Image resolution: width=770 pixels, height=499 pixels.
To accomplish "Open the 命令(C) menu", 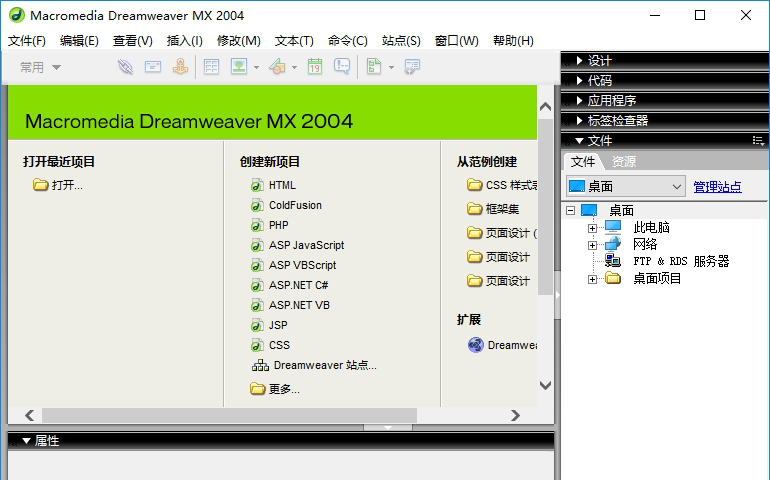I will coord(348,41).
